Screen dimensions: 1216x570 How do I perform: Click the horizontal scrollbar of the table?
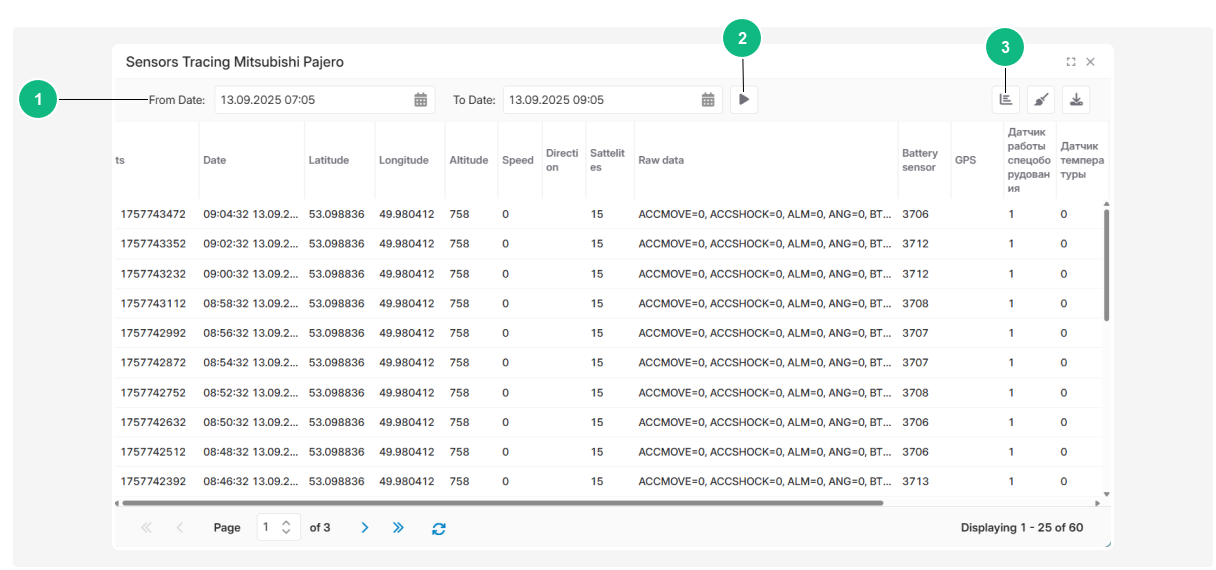[502, 503]
